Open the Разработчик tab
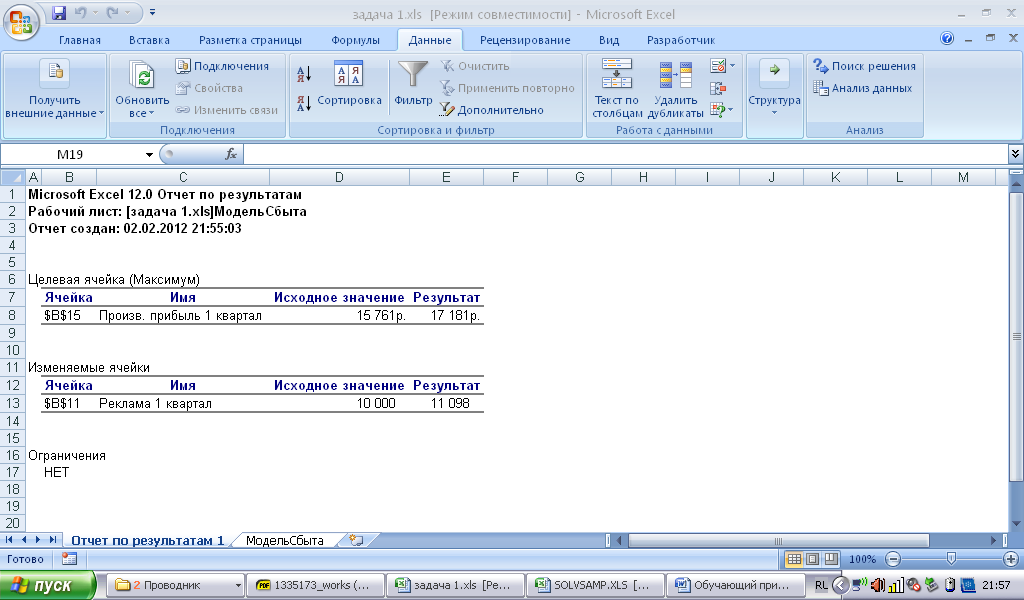1024x600 pixels. pos(680,40)
